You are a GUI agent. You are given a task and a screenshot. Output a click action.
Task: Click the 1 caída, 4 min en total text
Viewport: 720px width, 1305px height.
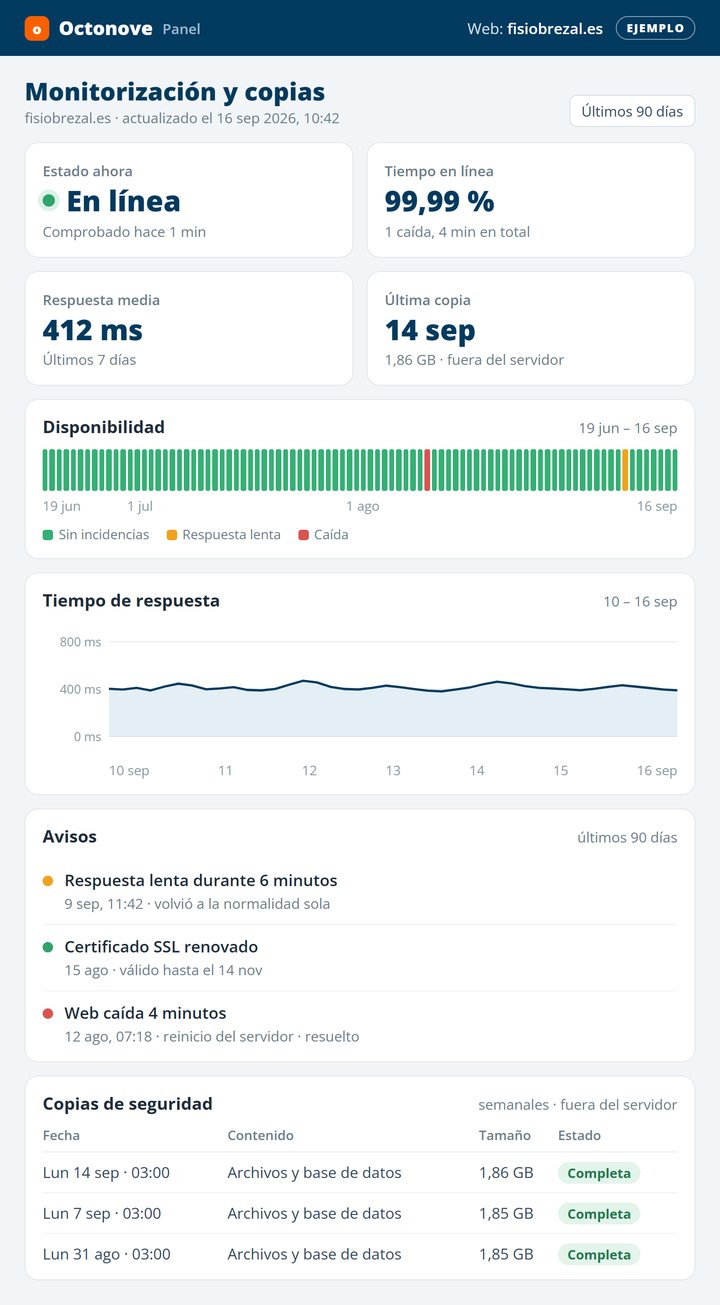(x=458, y=232)
